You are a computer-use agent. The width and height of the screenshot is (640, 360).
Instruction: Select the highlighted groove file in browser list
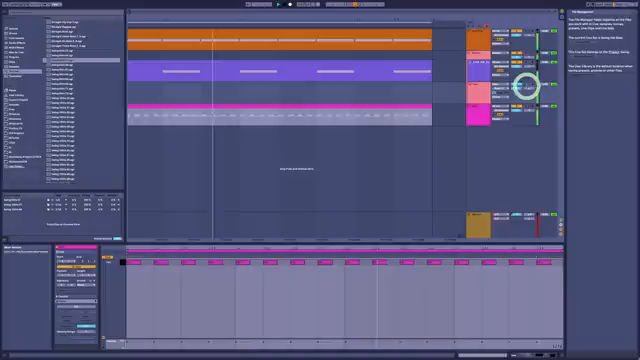coord(82,60)
